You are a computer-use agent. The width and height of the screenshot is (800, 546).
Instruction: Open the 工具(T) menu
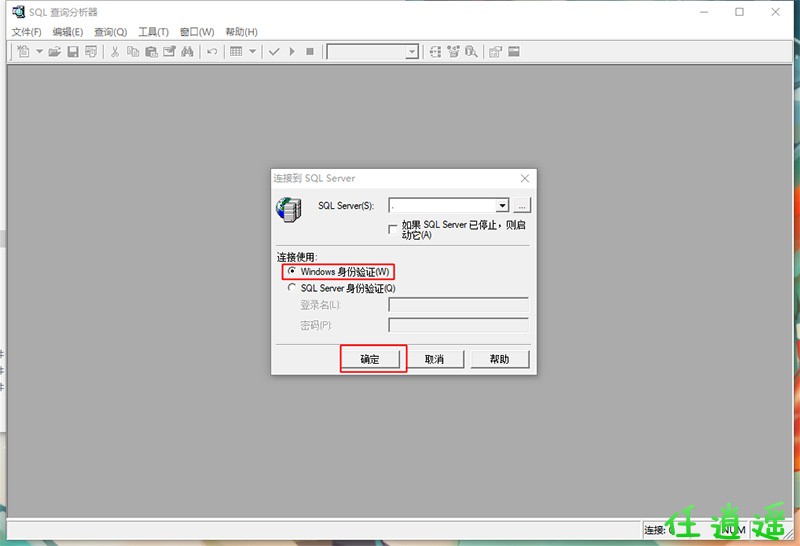click(154, 32)
